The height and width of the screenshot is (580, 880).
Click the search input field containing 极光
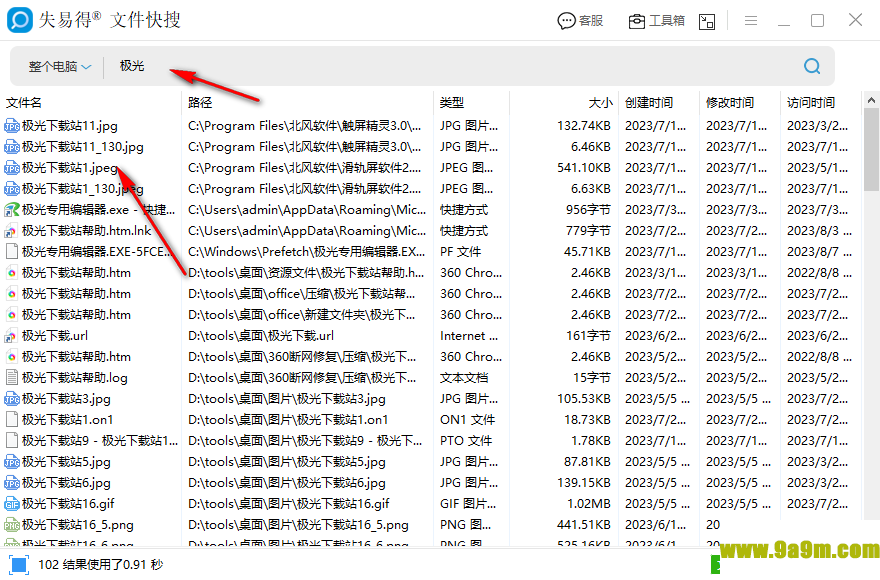pyautogui.click(x=449, y=66)
